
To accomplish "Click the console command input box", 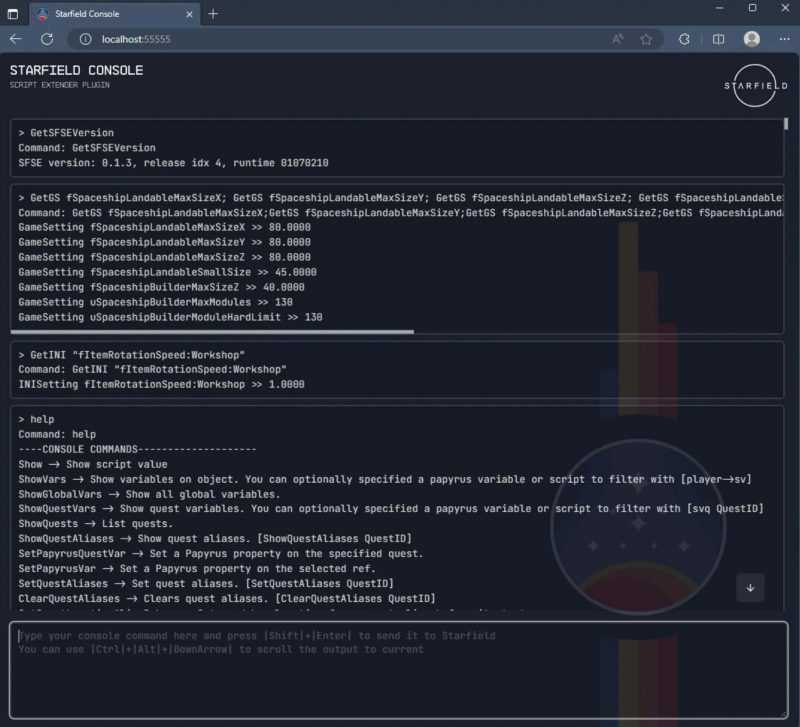I will tap(398, 670).
